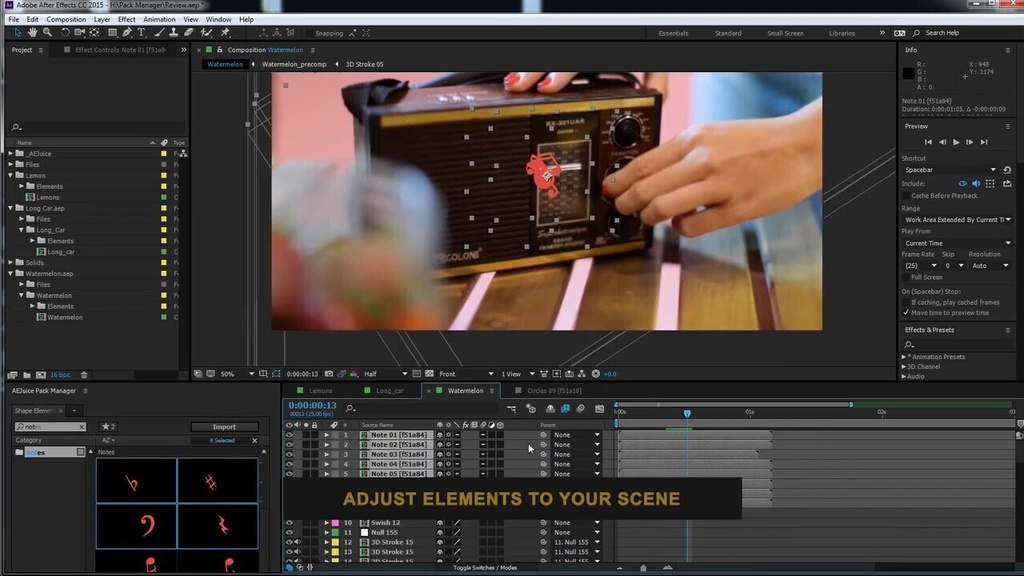Hide the Note 01 layer
1024x576 pixels.
(289, 435)
